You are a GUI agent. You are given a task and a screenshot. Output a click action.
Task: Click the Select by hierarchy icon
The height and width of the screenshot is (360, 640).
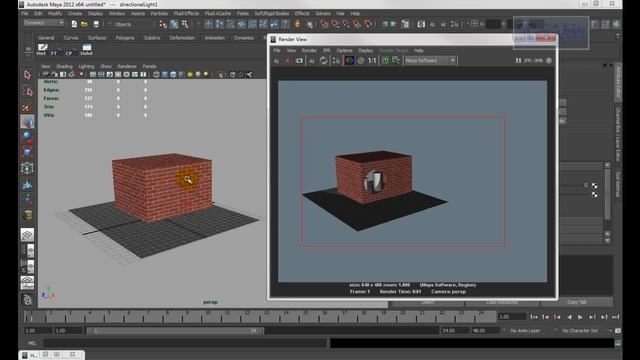tap(163, 24)
